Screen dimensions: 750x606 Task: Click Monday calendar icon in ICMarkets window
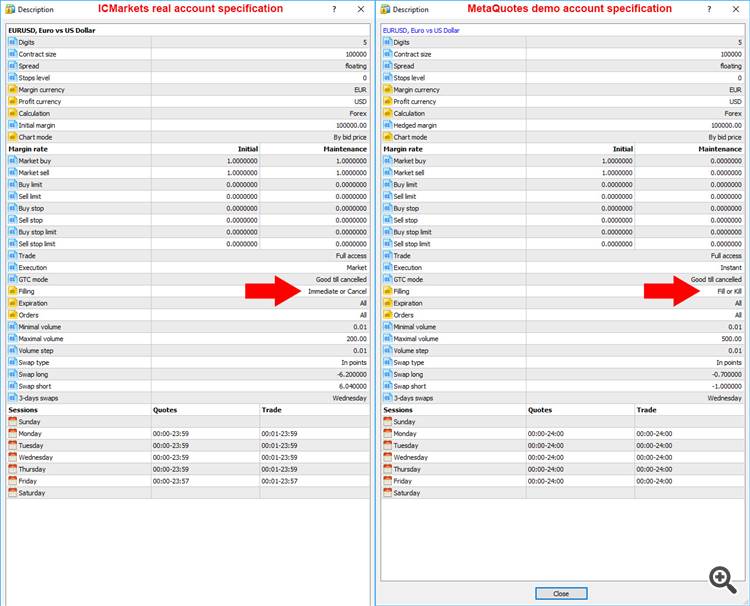pos(12,433)
